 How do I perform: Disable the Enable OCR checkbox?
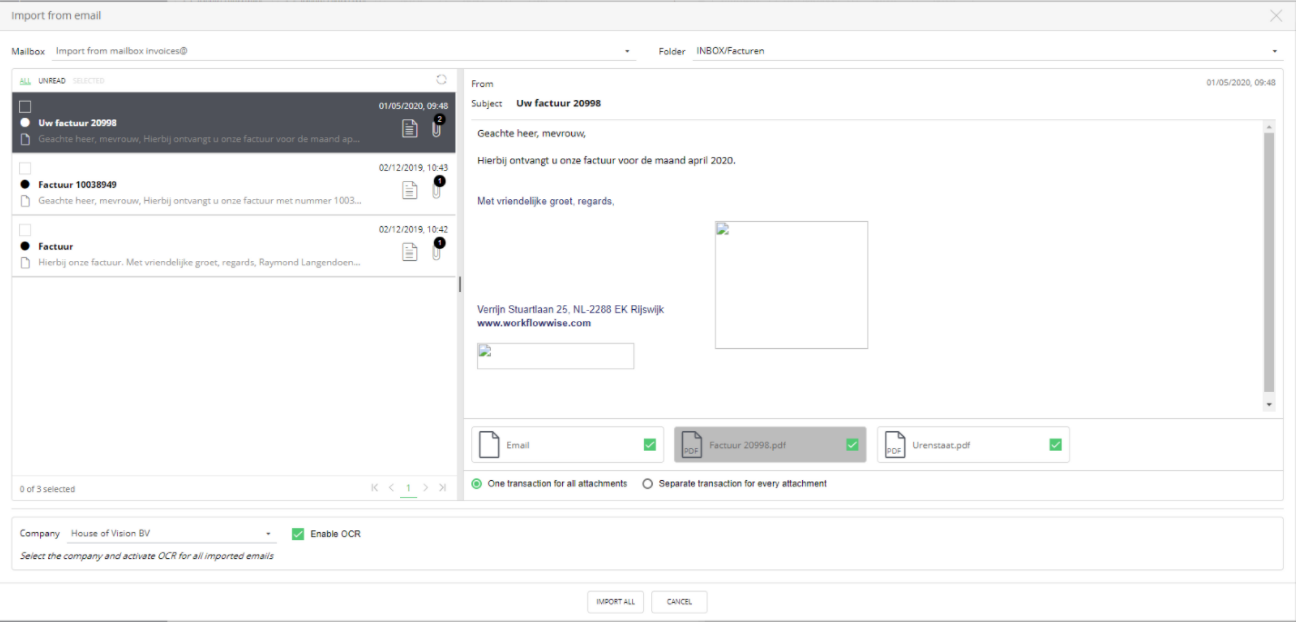(298, 534)
